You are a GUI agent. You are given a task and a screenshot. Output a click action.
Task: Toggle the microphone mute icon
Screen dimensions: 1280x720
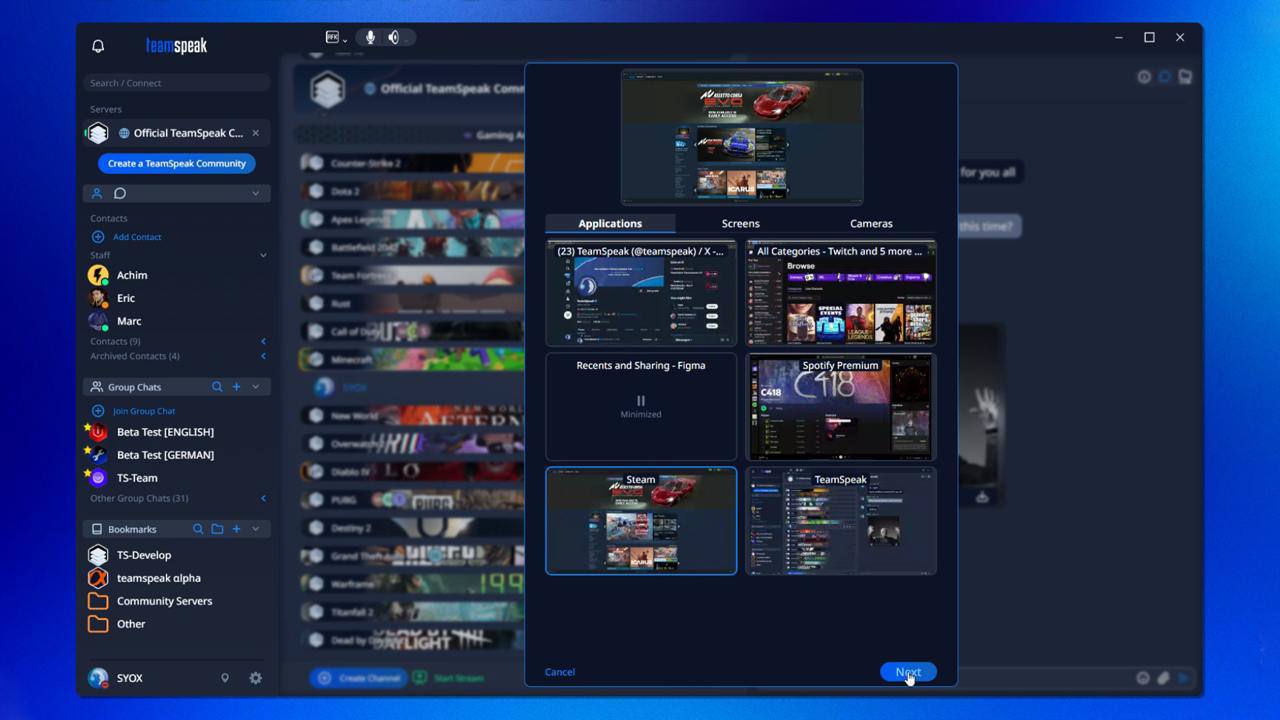(370, 37)
